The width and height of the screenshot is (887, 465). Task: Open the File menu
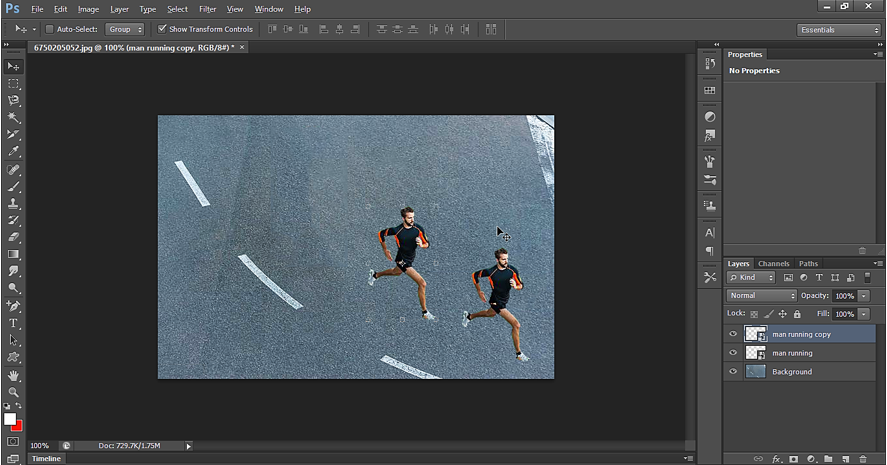tap(37, 9)
